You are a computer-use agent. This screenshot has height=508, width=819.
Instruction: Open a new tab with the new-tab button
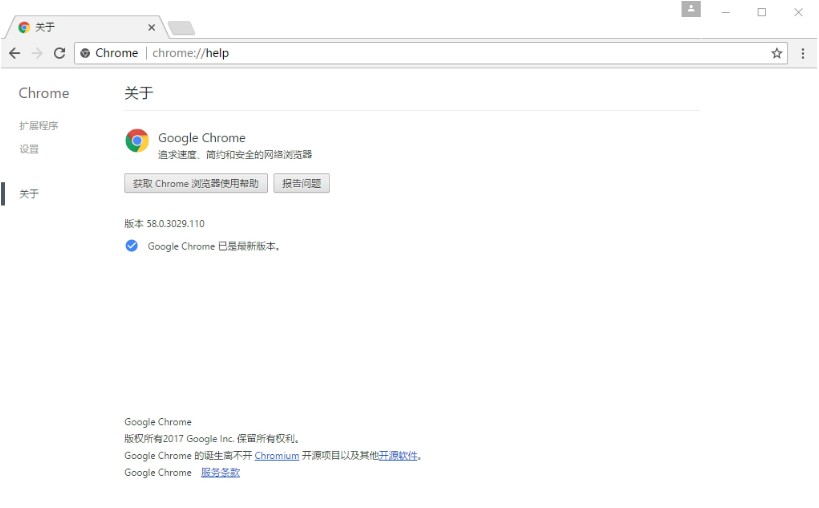point(182,28)
